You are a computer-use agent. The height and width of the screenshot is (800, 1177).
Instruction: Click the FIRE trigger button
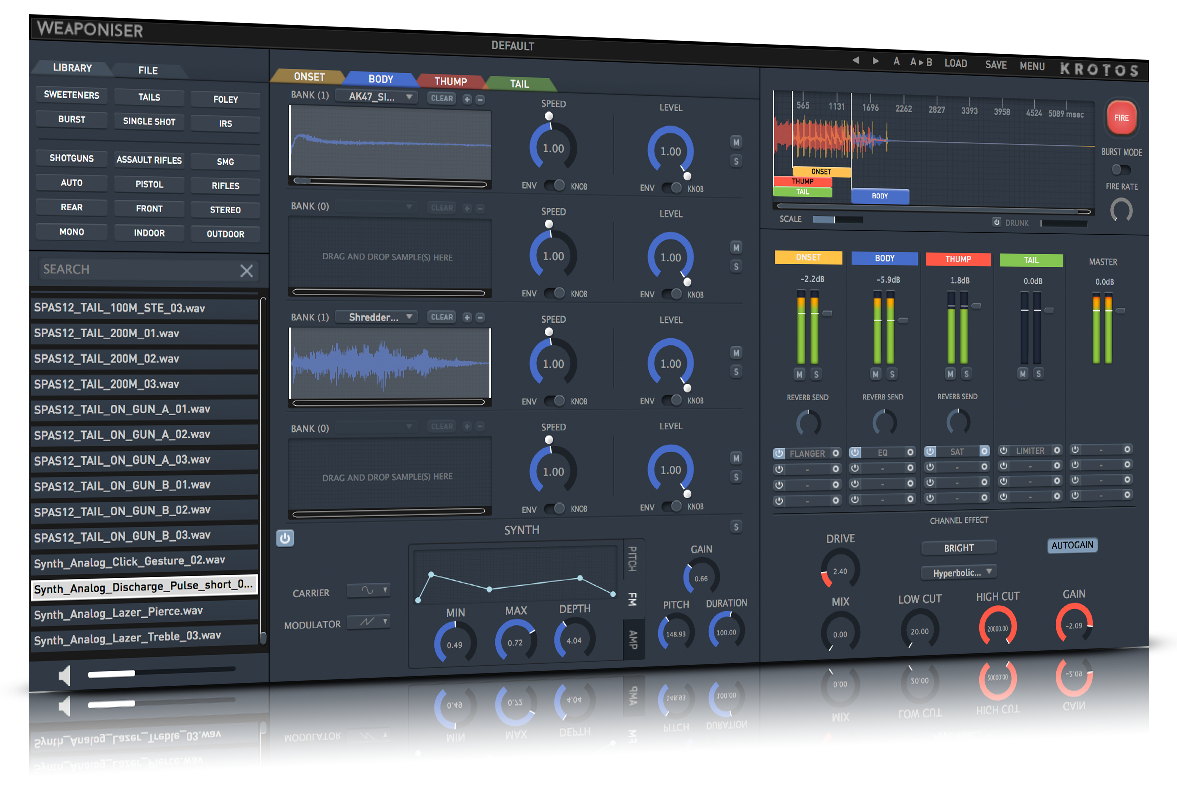click(1121, 117)
